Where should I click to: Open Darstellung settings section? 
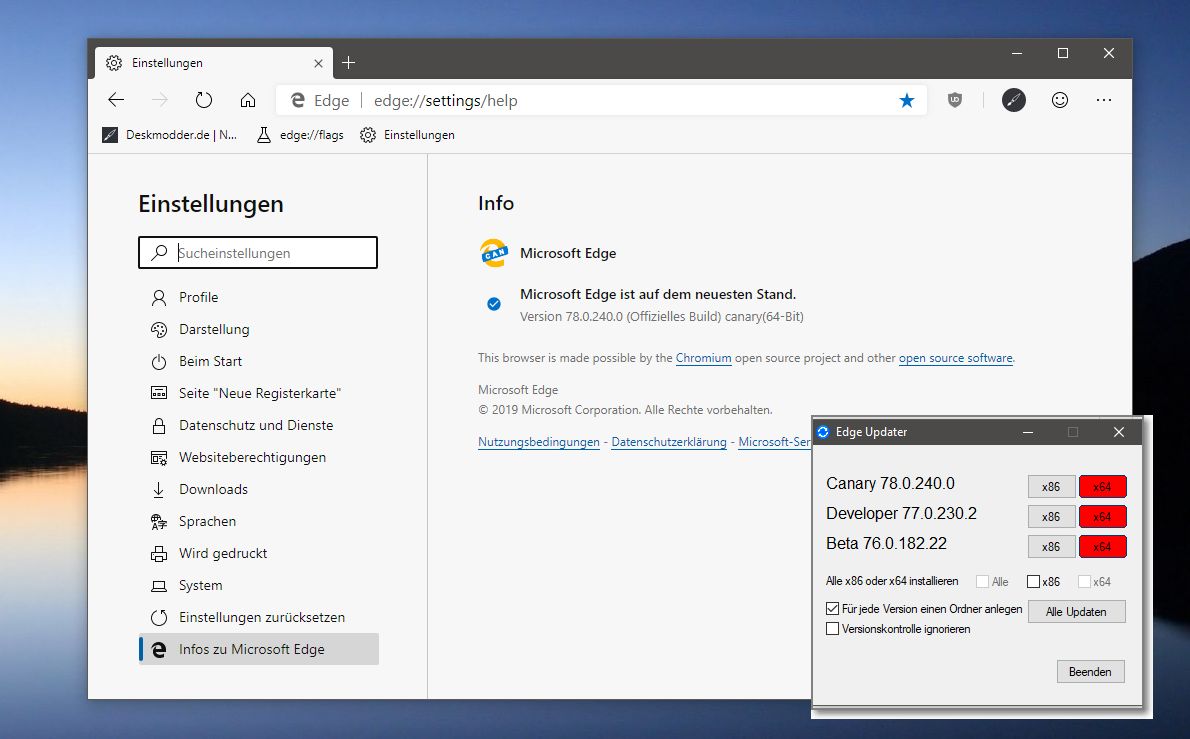[x=259, y=329]
